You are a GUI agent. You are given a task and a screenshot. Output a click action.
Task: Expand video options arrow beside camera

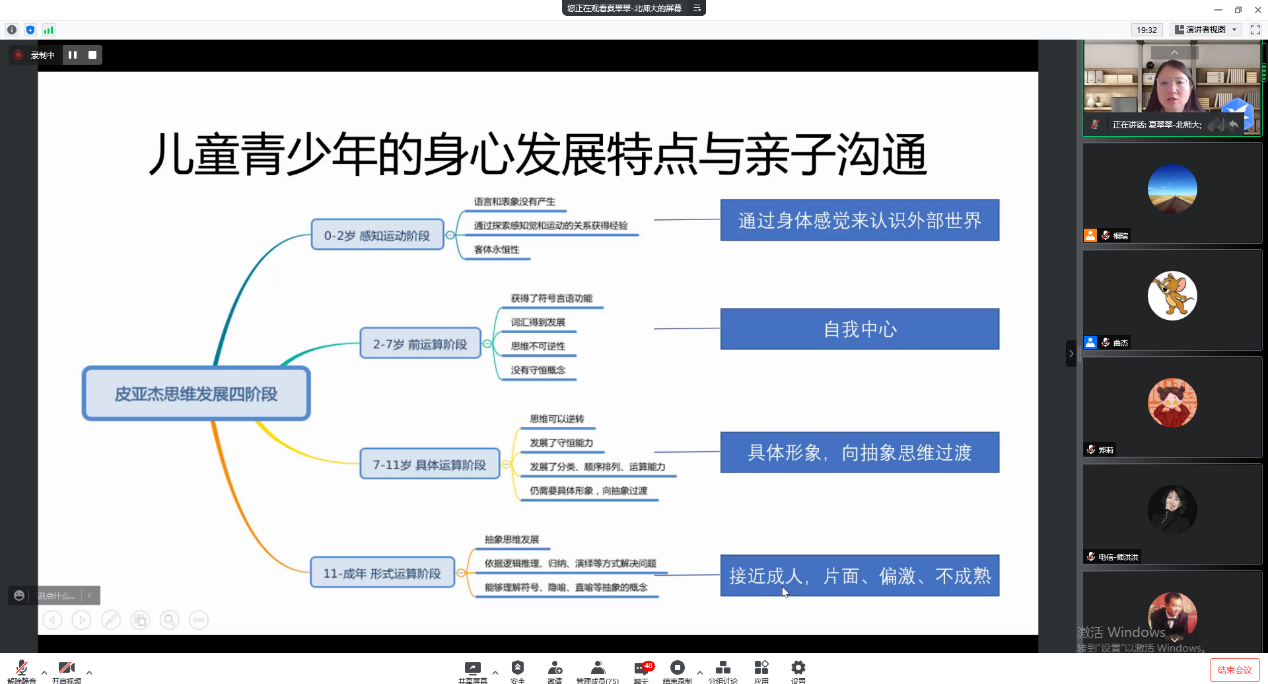(89, 672)
